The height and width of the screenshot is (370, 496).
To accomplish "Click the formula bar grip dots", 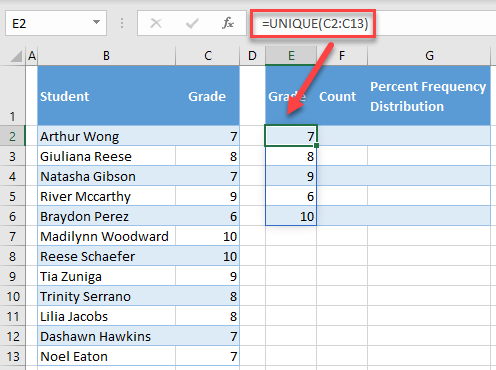I will (122, 23).
